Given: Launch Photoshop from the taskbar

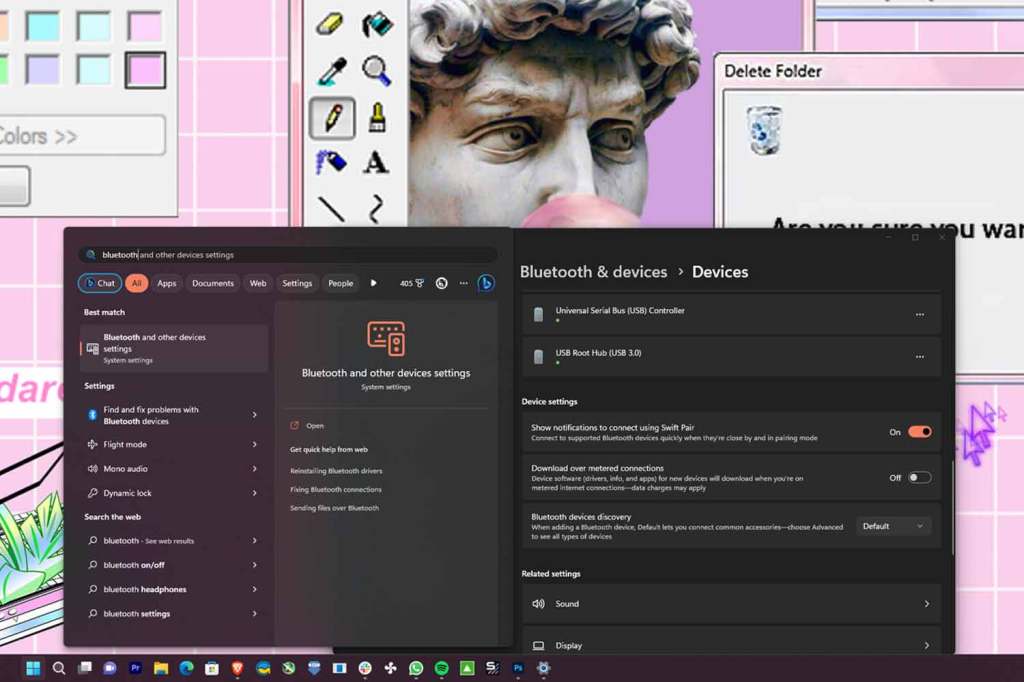Looking at the screenshot, I should 518,668.
